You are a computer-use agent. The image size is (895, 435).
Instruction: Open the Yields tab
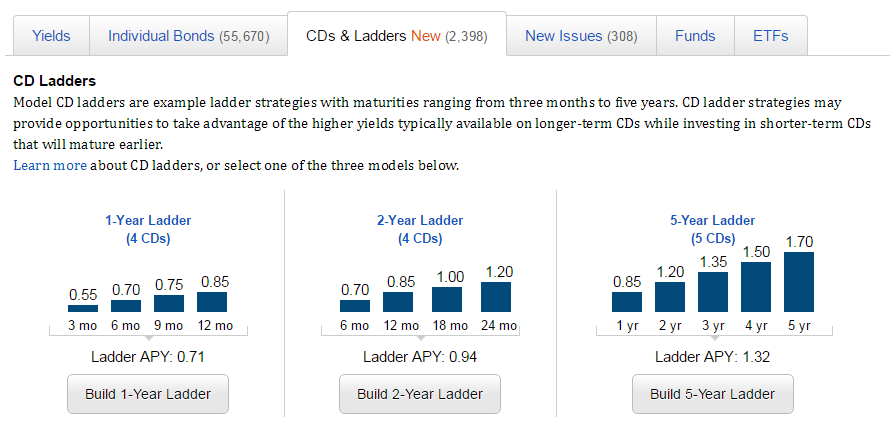pyautogui.click(x=51, y=36)
